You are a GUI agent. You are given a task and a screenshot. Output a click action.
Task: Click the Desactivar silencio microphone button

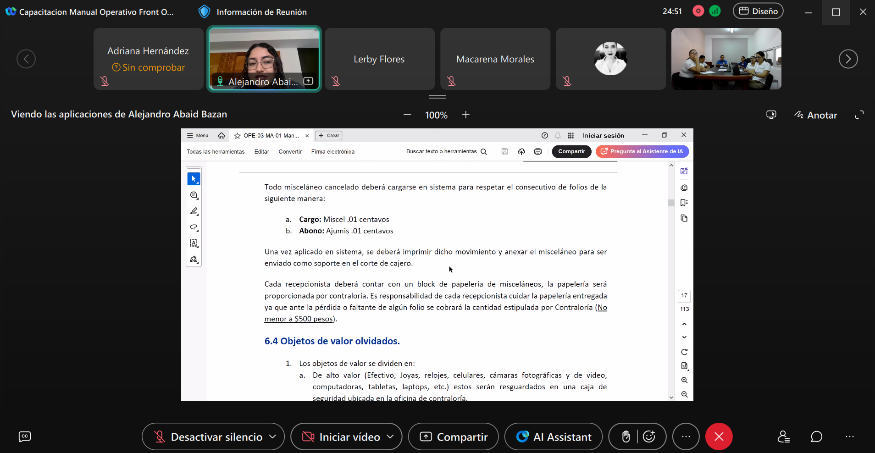pos(206,437)
